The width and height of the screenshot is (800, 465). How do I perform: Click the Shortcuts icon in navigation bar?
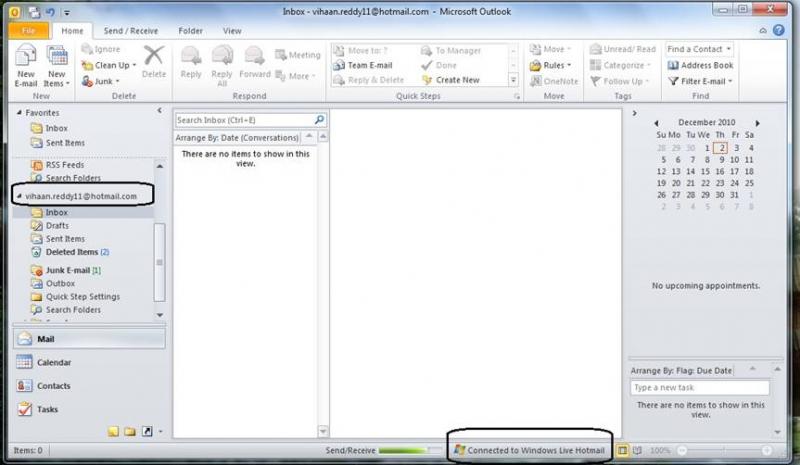coord(147,432)
